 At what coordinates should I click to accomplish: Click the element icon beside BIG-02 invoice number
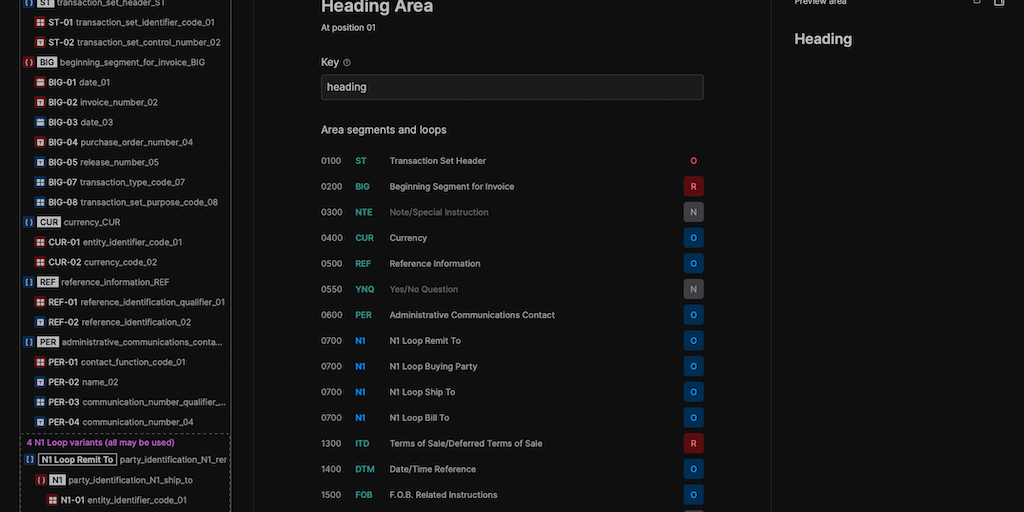click(x=40, y=102)
